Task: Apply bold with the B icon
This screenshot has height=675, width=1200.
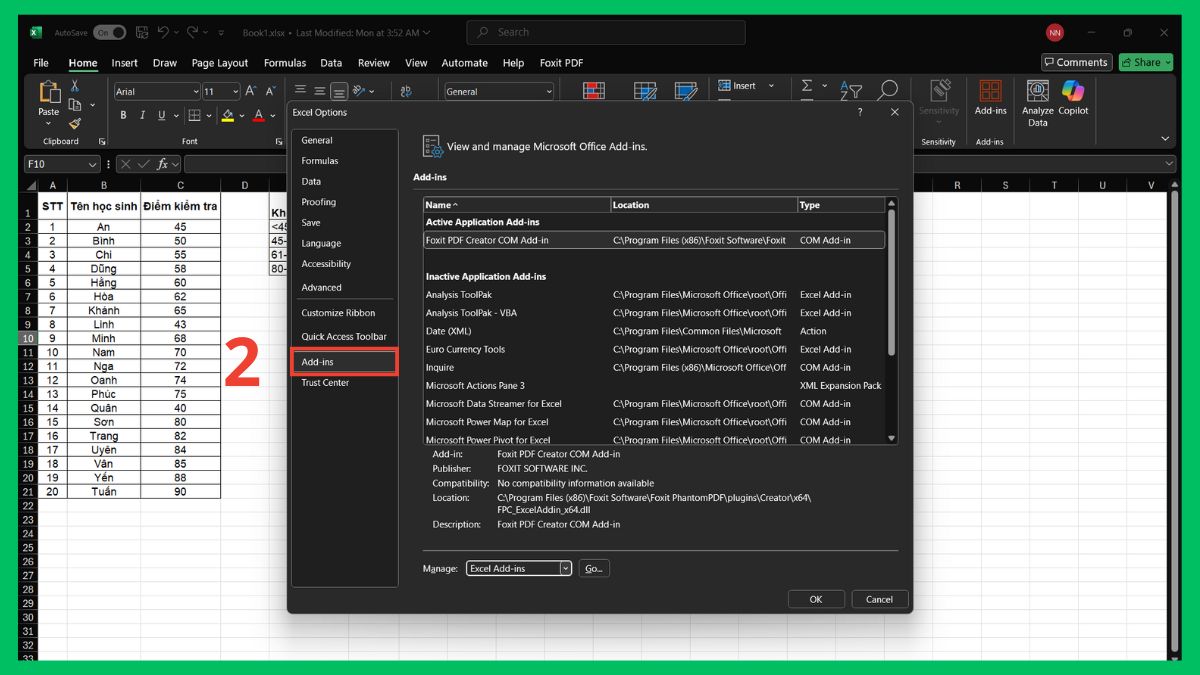Action: point(124,116)
